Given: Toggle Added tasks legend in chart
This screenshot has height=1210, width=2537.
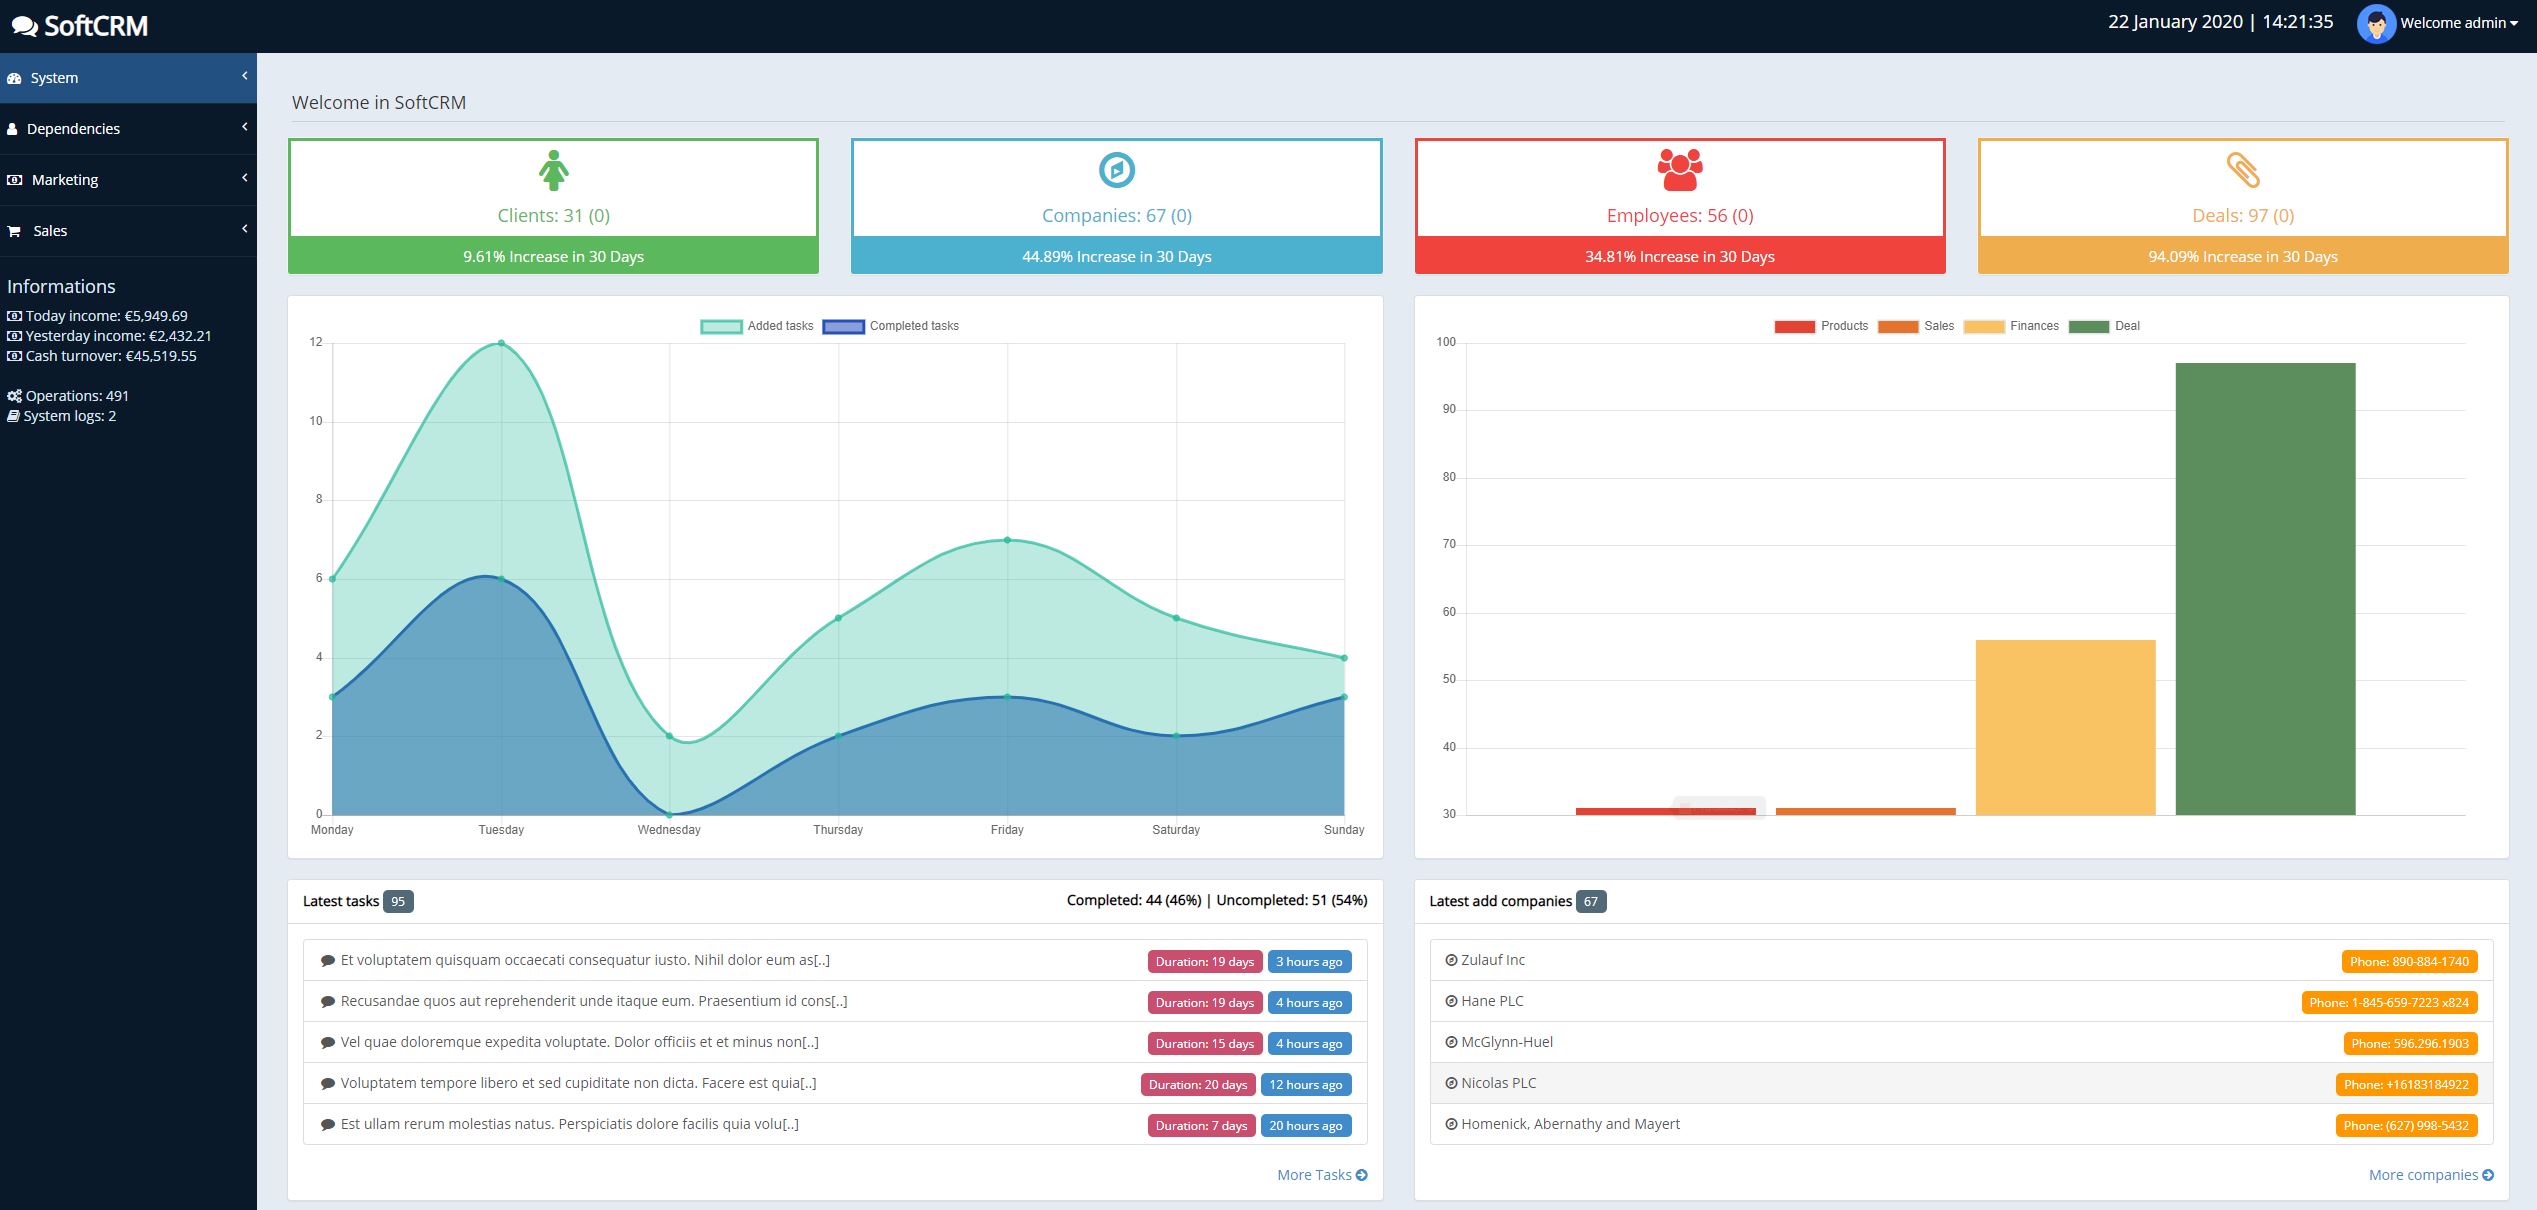Looking at the screenshot, I should point(721,326).
